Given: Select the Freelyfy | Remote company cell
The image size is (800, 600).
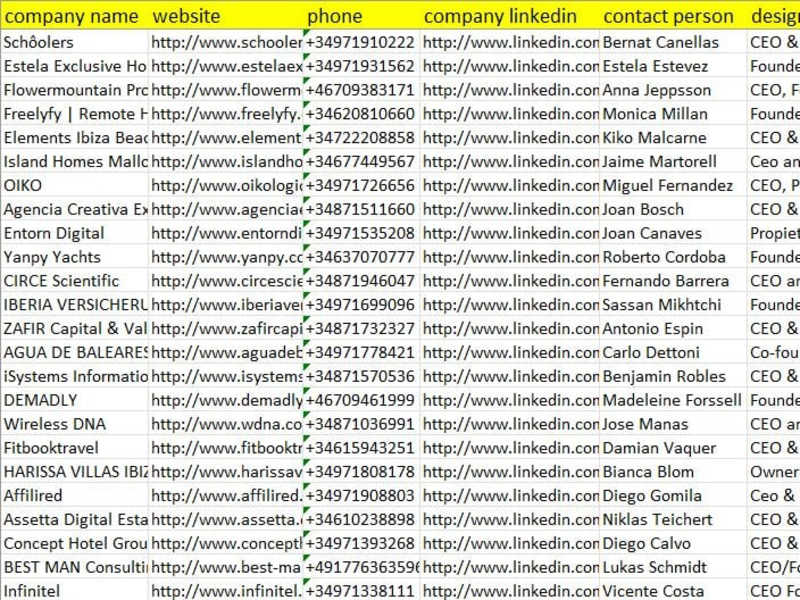Looking at the screenshot, I should click(x=74, y=114).
